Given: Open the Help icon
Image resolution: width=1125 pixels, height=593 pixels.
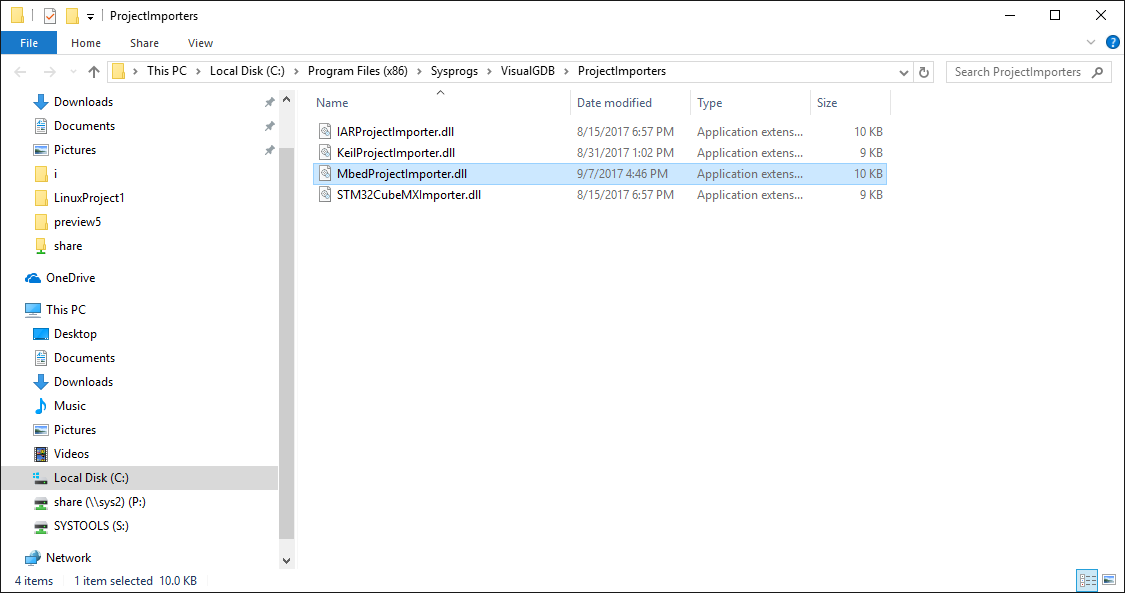Looking at the screenshot, I should [1113, 42].
